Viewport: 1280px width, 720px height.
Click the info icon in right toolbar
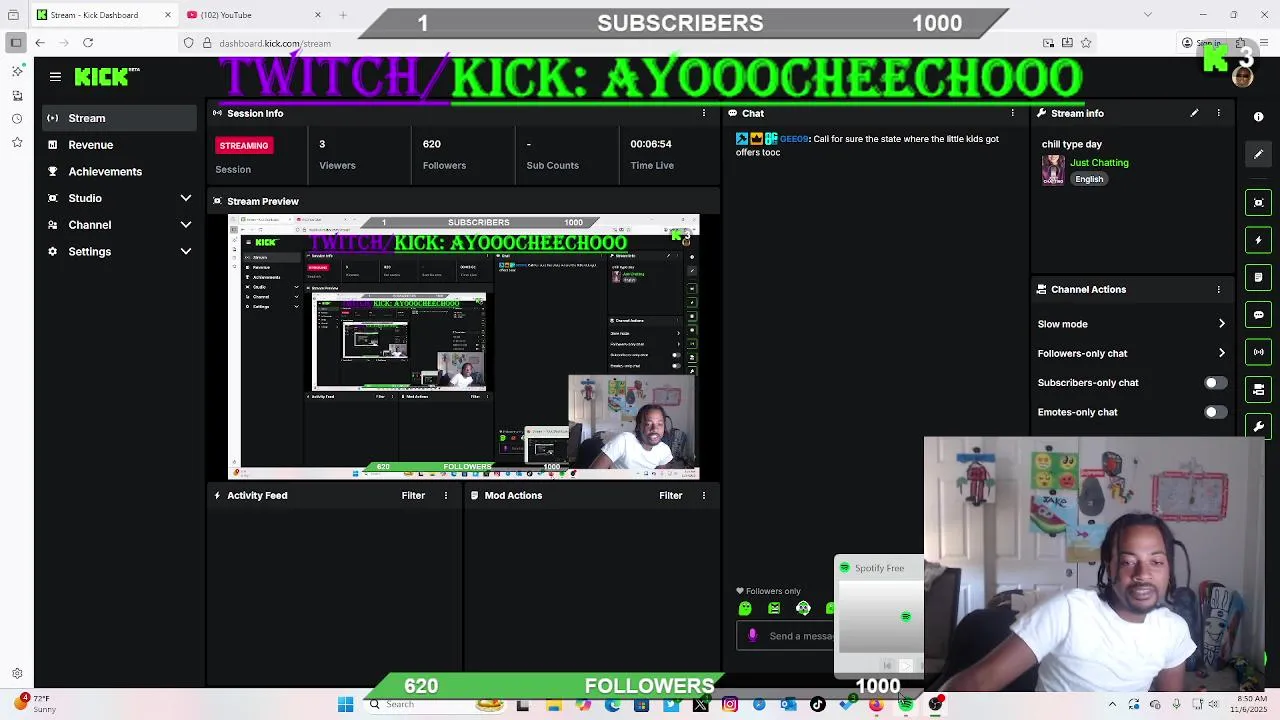coord(1258,117)
